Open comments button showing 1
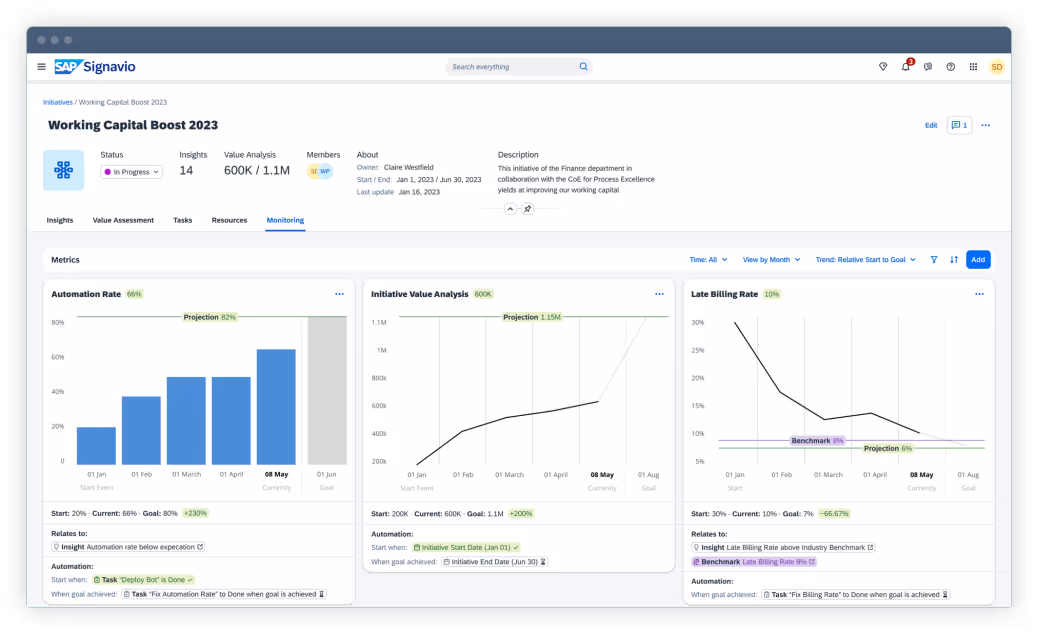The width and height of the screenshot is (1038, 634). [959, 125]
